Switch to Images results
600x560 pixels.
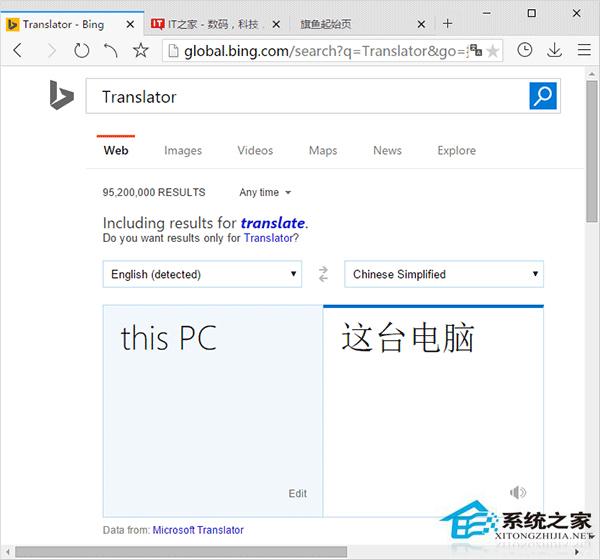pos(183,150)
